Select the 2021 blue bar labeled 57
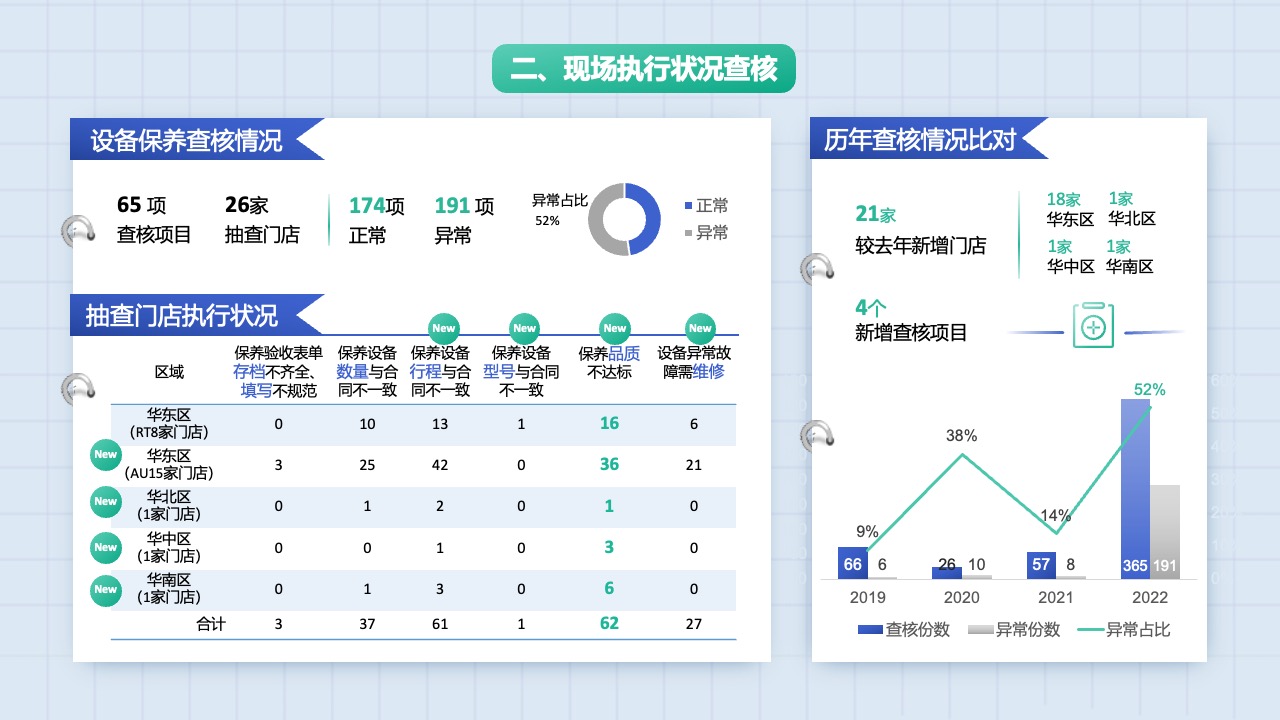 click(x=1041, y=565)
